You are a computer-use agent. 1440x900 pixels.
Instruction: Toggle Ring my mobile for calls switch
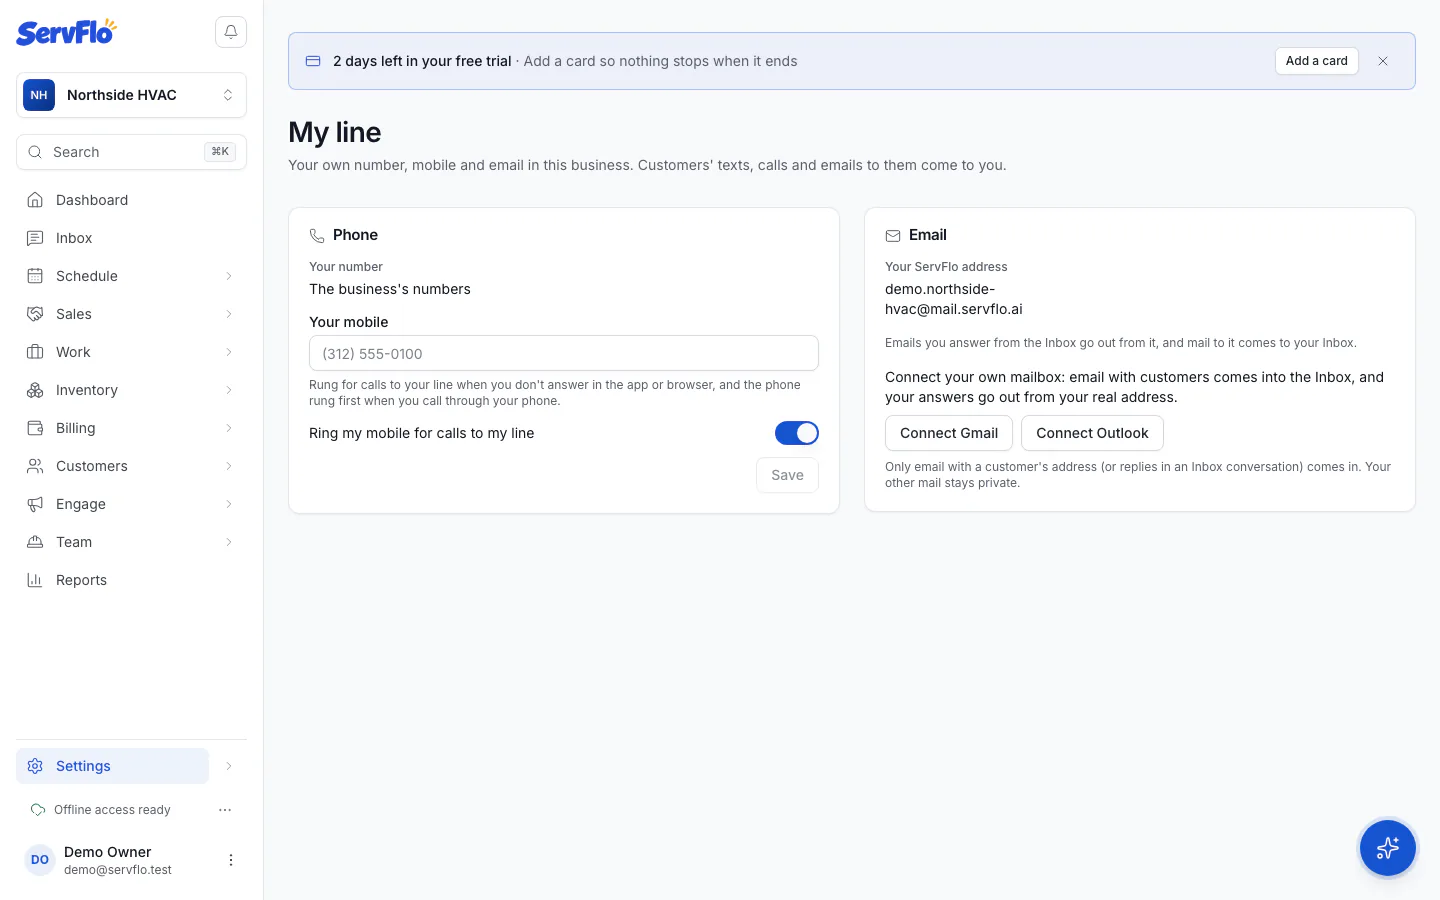[797, 433]
